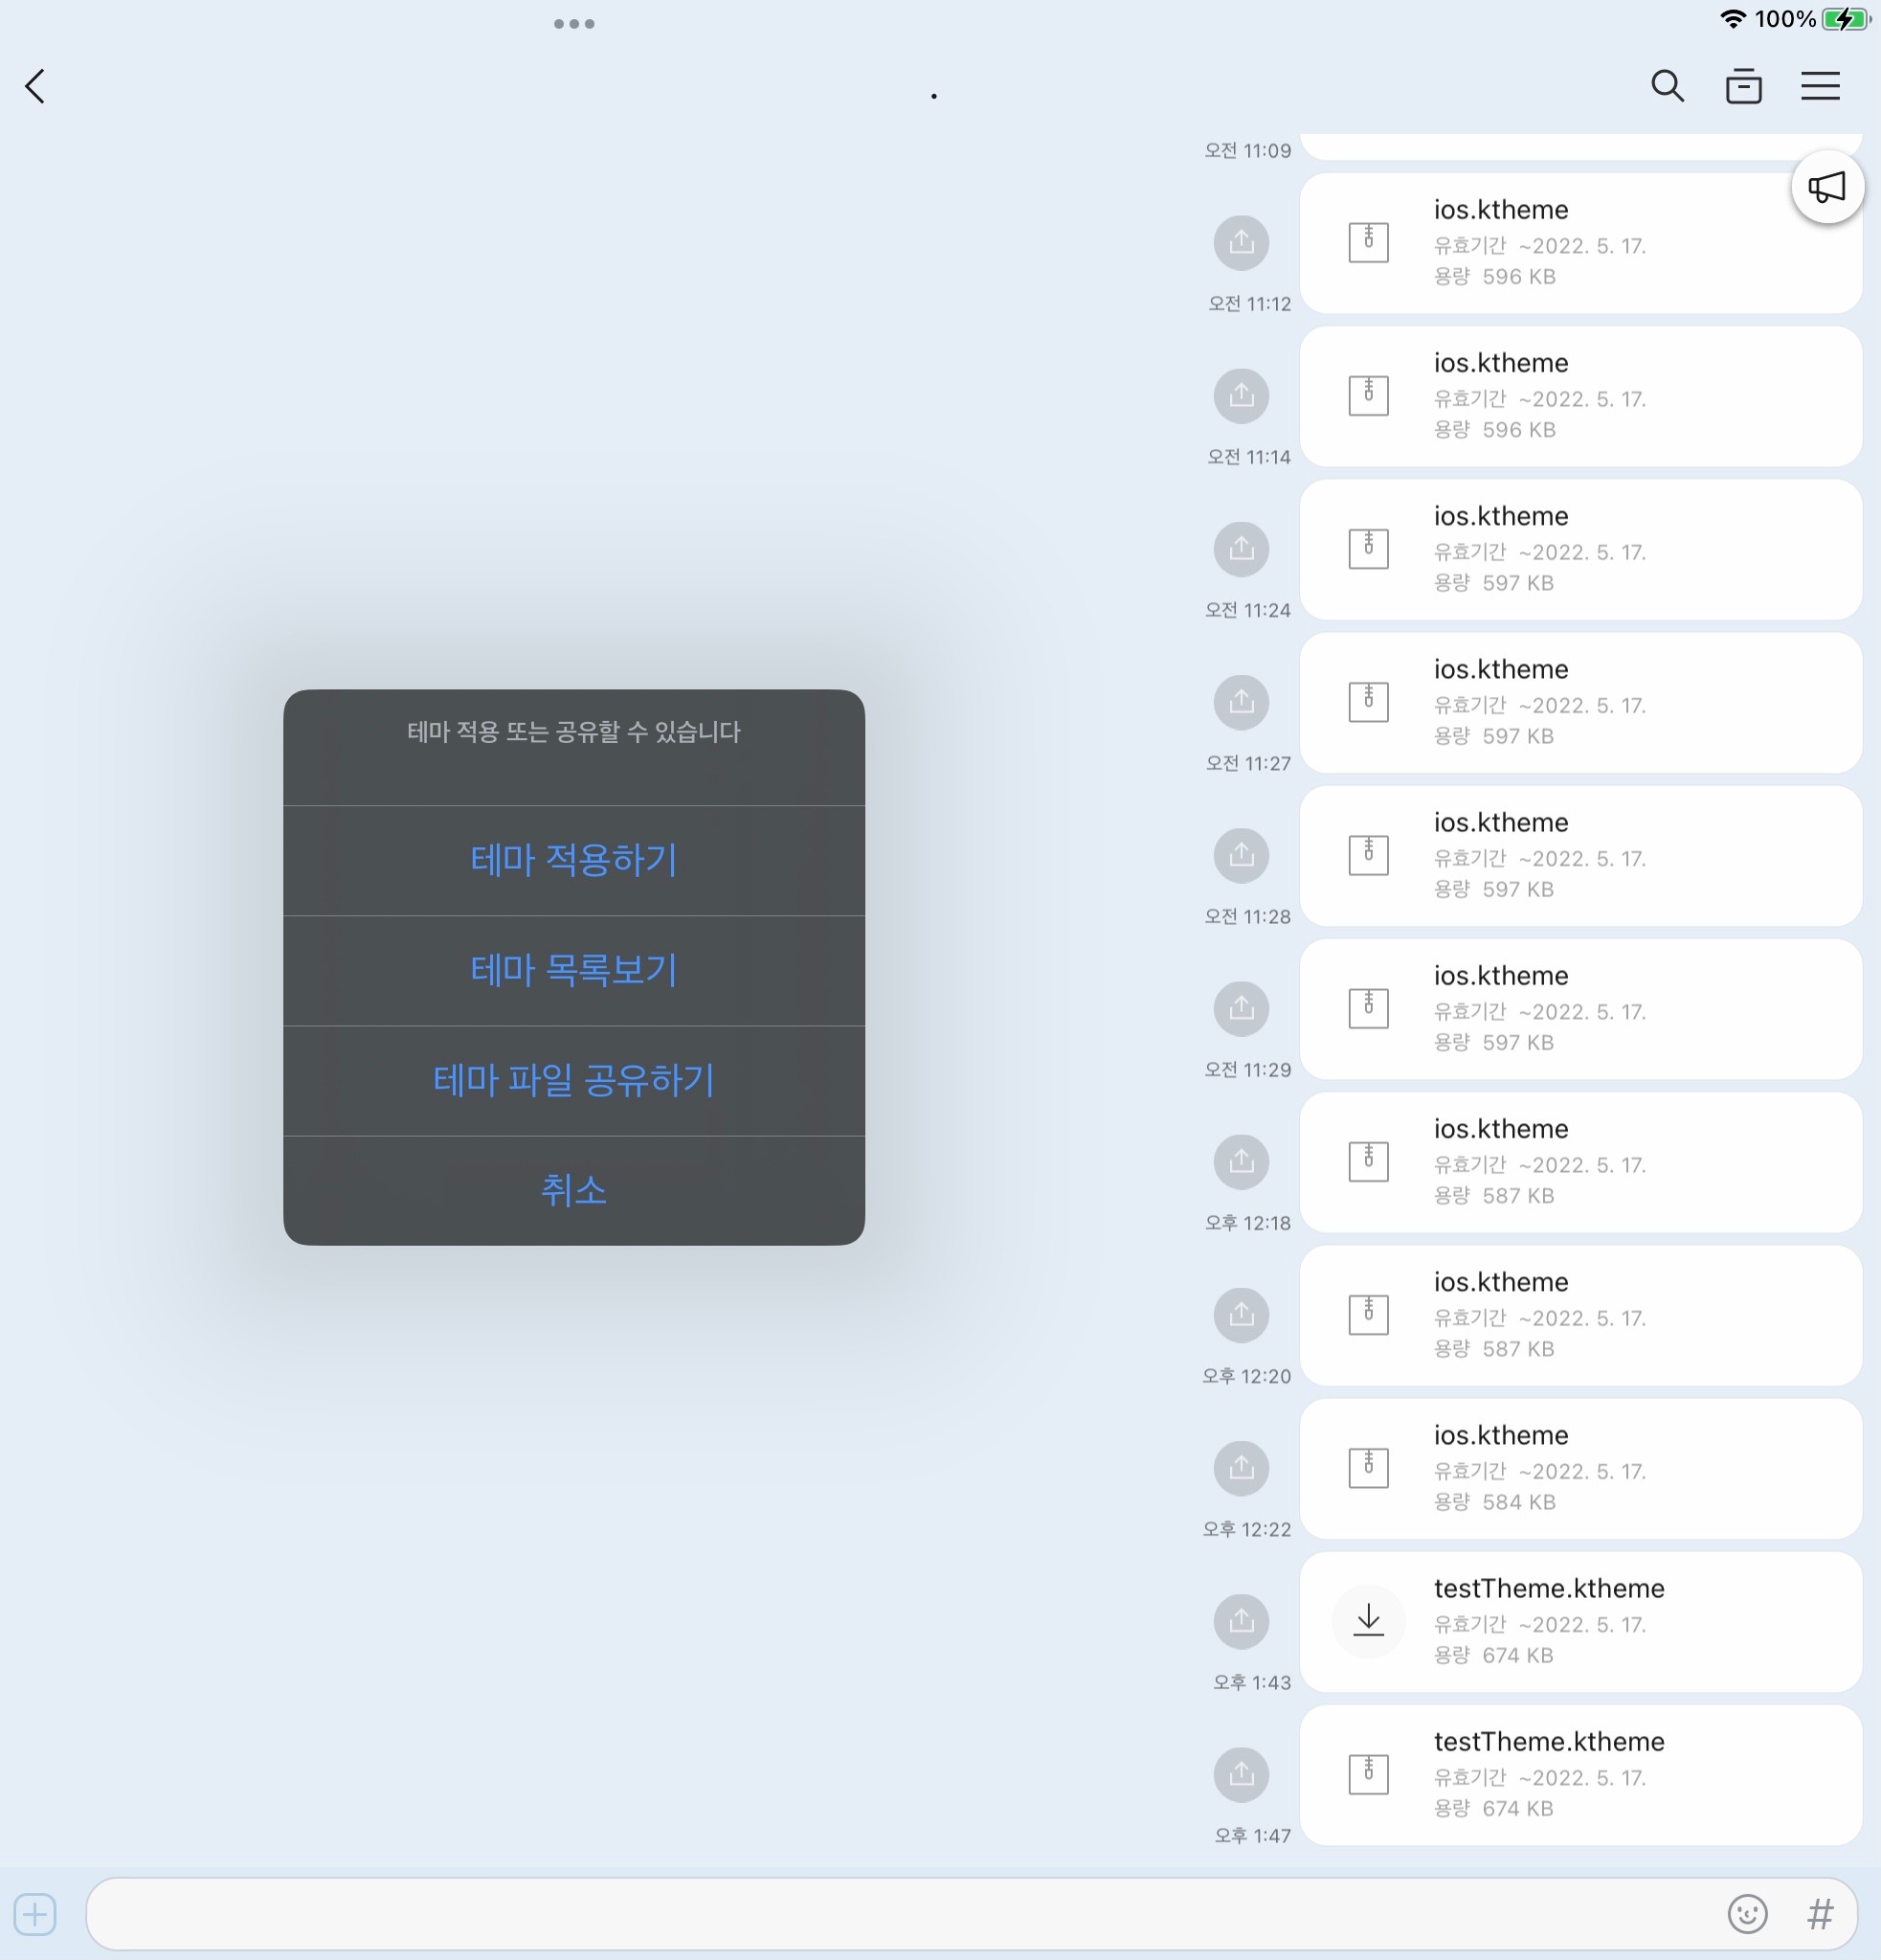Share the 오후 1:47 testTheme.ktheme file
This screenshot has width=1881, height=1960.
pos(1241,1774)
